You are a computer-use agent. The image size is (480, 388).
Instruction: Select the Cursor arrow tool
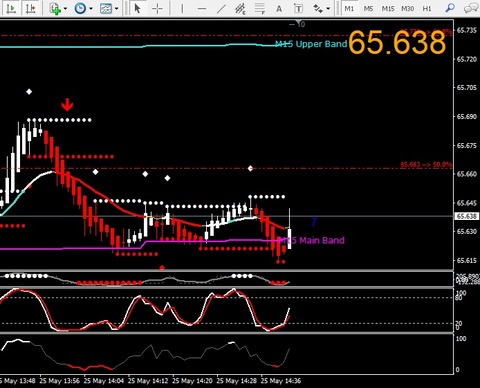[x=137, y=8]
